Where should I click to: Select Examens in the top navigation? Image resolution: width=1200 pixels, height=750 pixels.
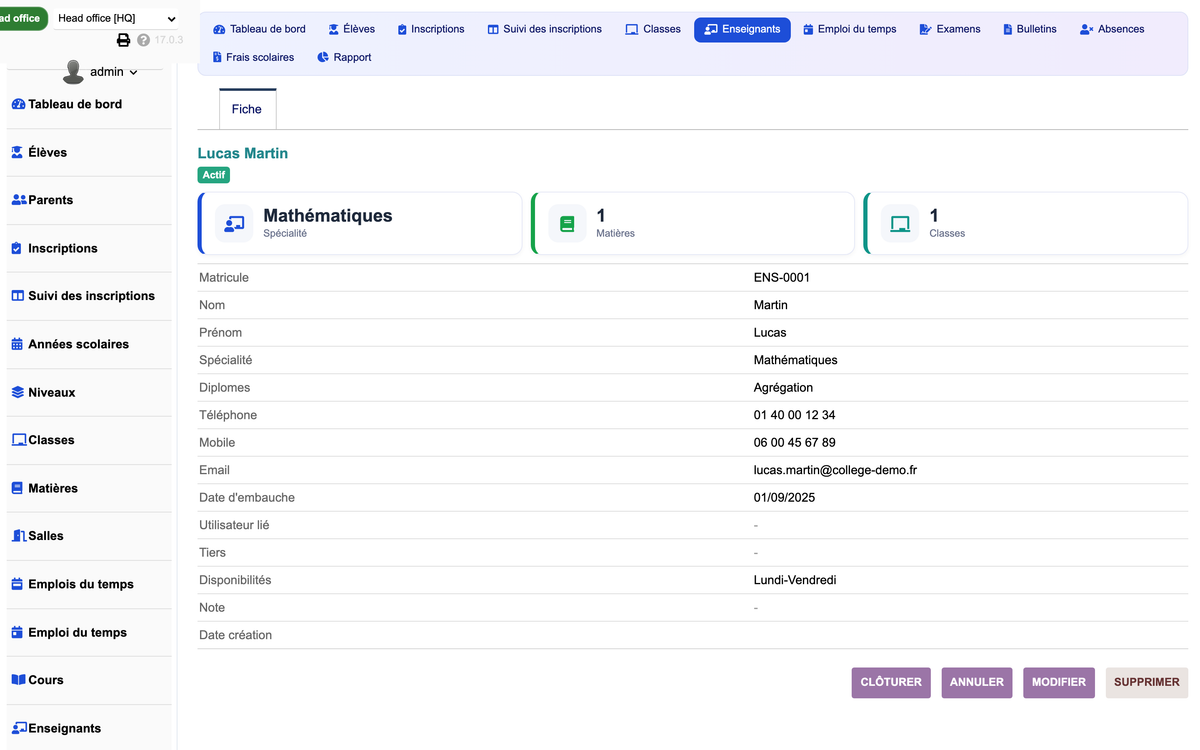tap(950, 29)
